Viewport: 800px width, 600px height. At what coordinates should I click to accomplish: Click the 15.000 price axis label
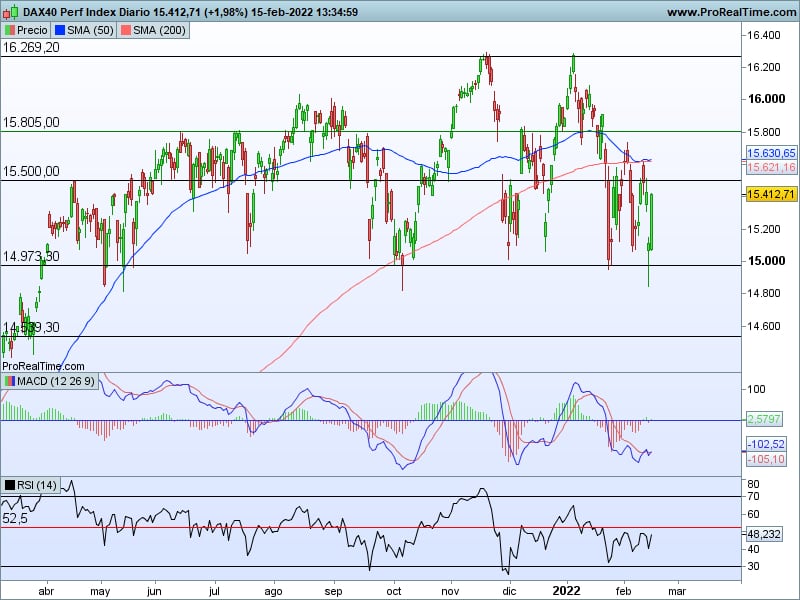tap(766, 261)
